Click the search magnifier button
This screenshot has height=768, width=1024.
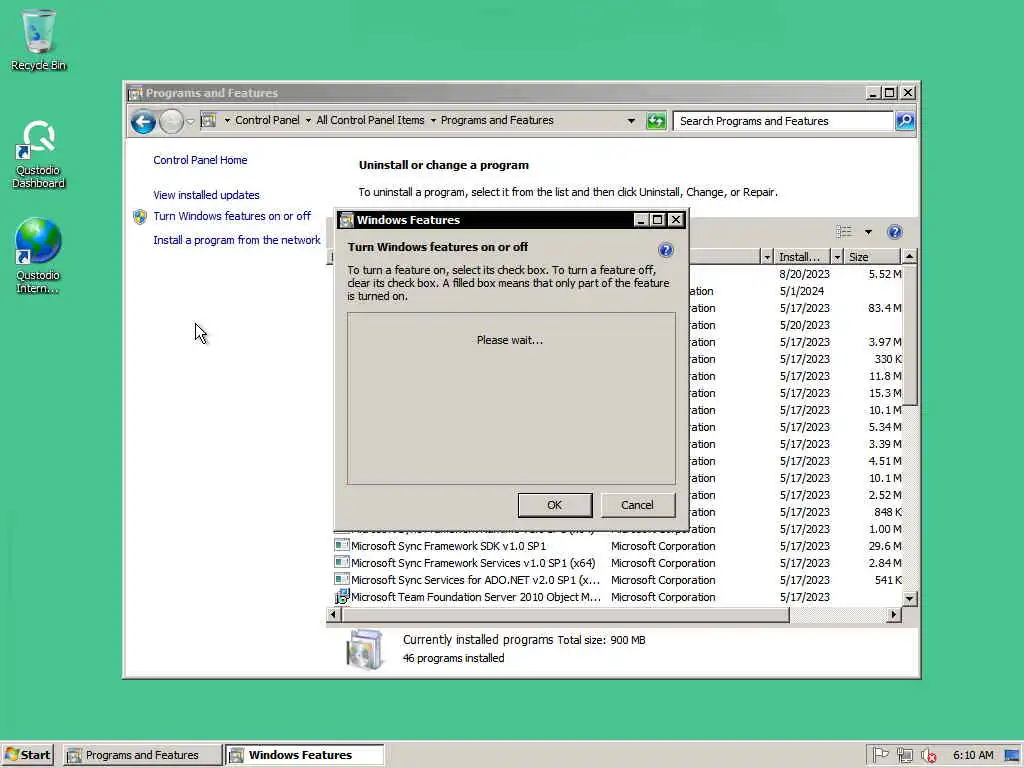(x=905, y=121)
